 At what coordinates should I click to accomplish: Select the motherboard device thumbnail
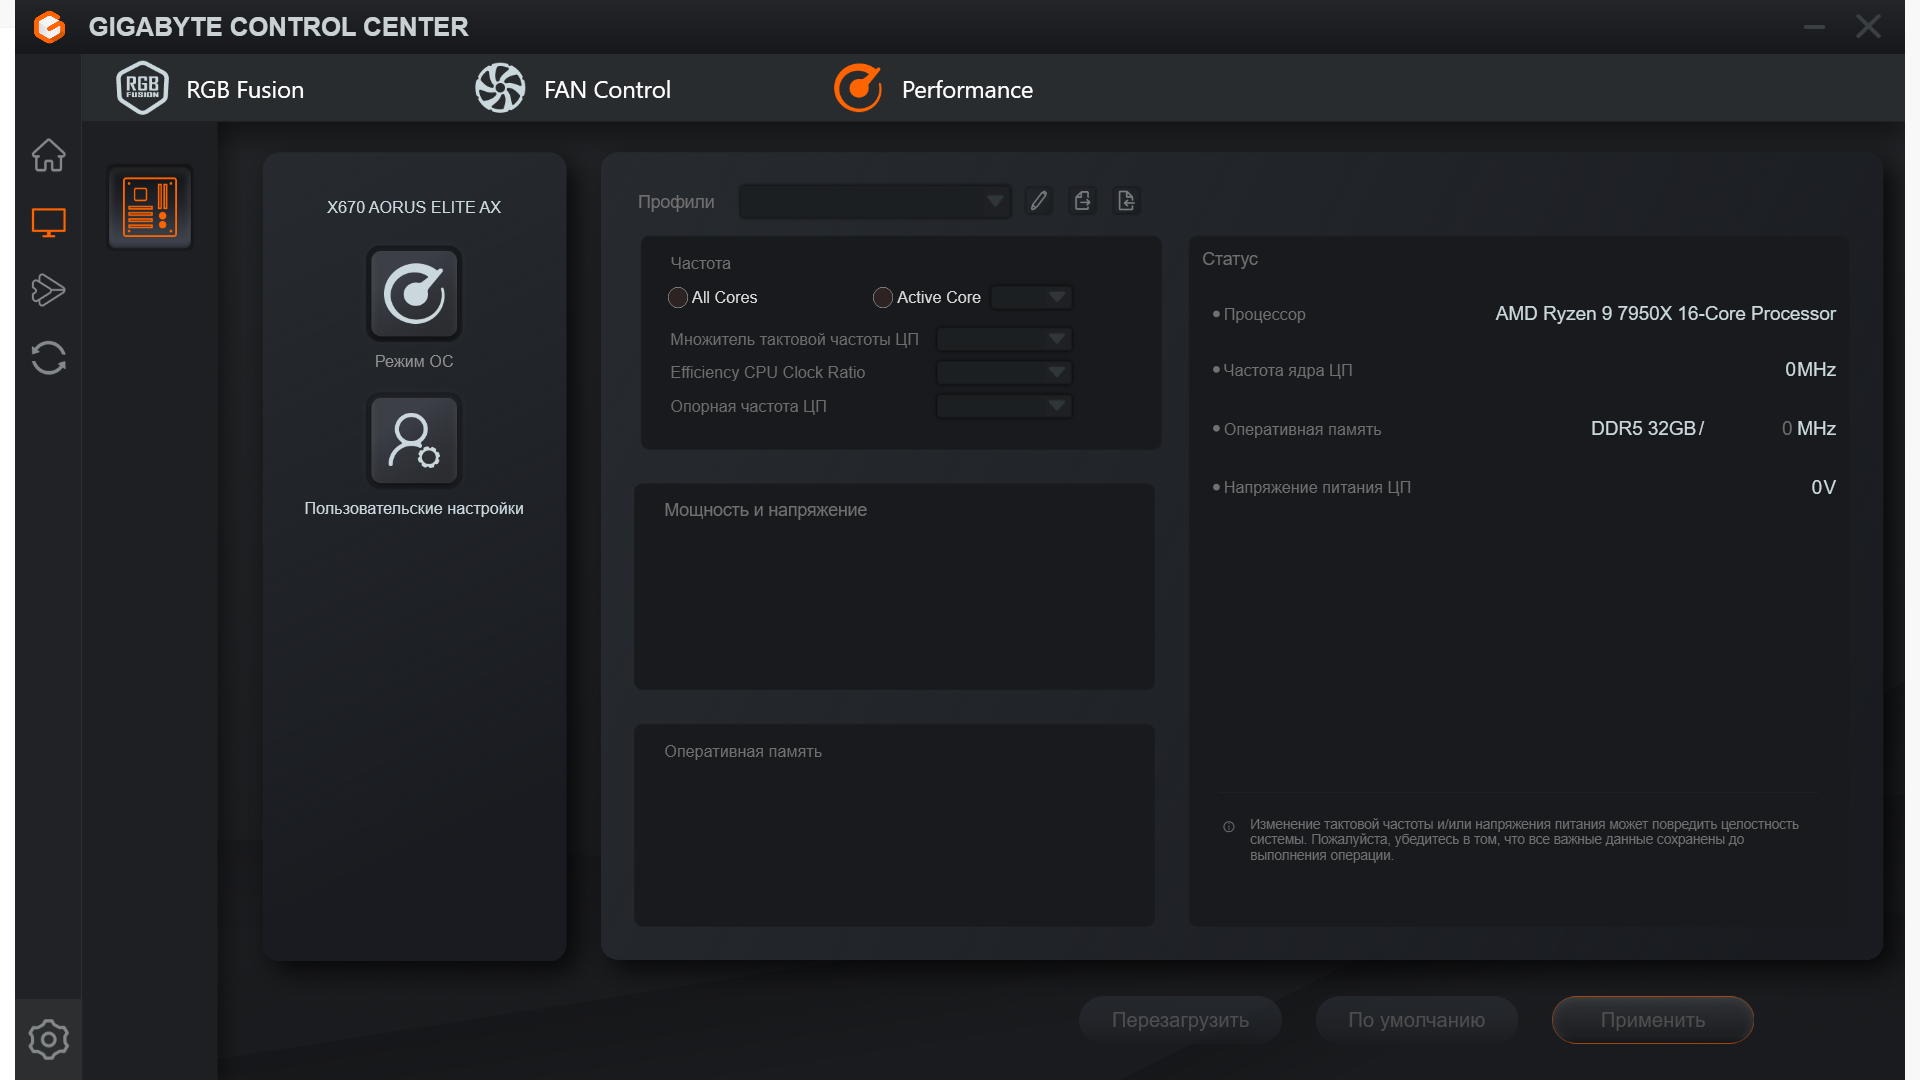coord(150,207)
